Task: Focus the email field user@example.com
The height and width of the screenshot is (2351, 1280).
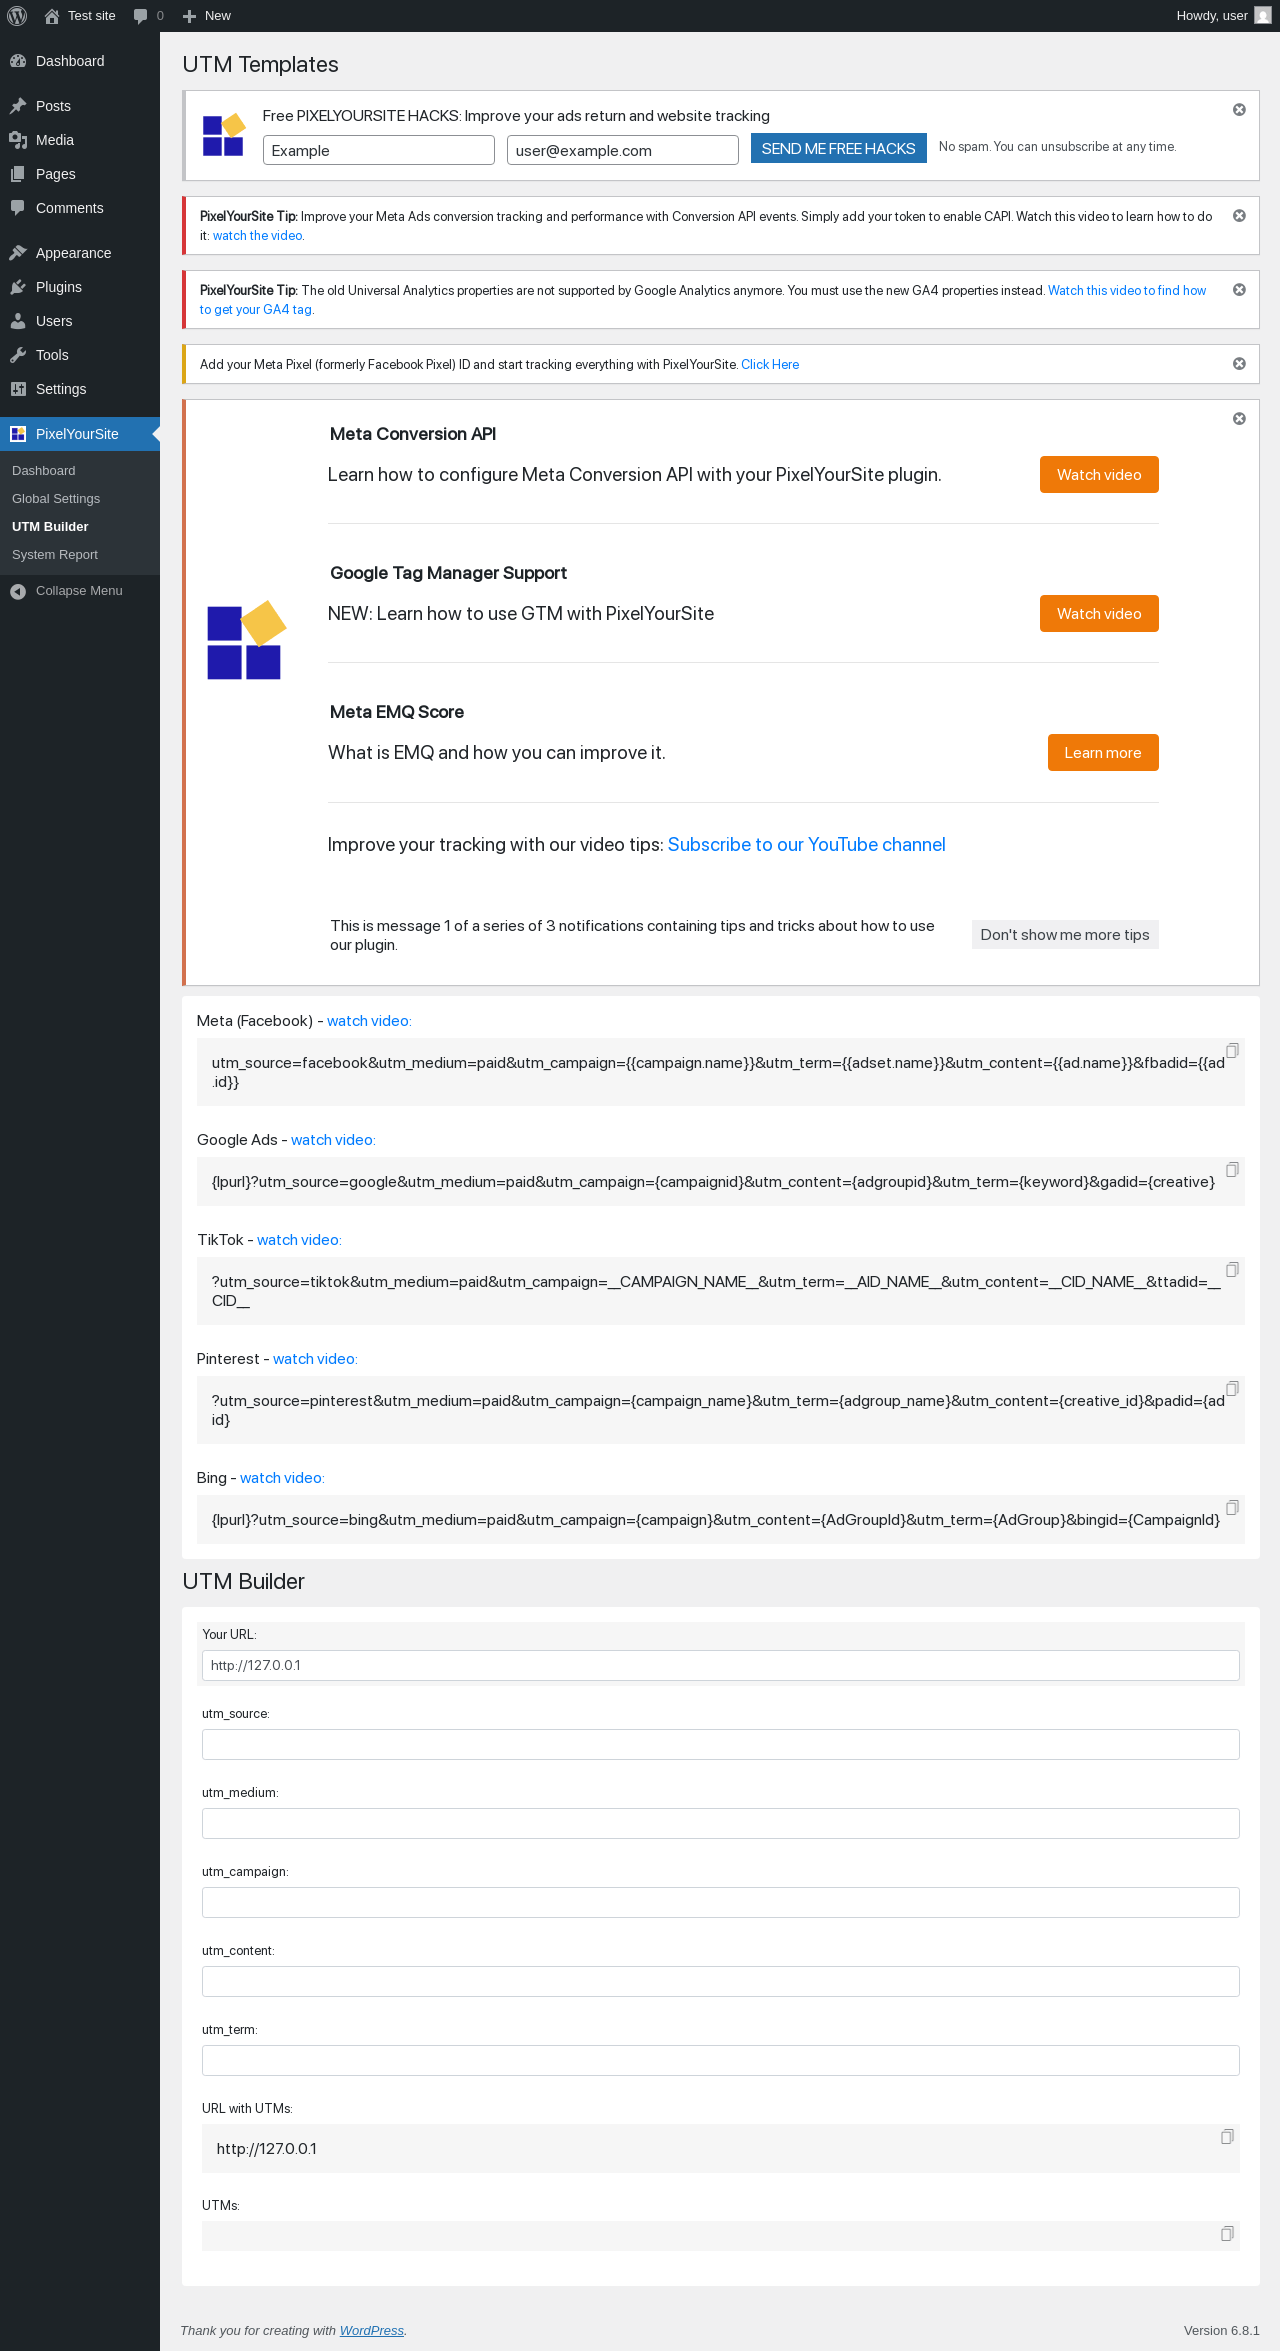Action: click(x=623, y=150)
